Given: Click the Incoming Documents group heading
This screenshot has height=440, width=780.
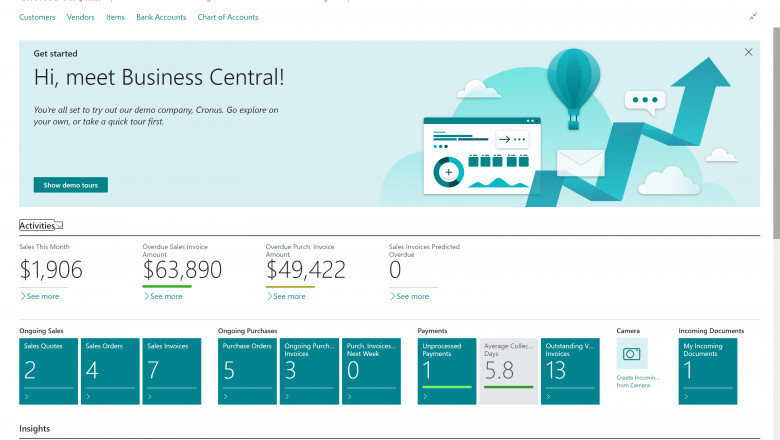Looking at the screenshot, I should click(711, 331).
